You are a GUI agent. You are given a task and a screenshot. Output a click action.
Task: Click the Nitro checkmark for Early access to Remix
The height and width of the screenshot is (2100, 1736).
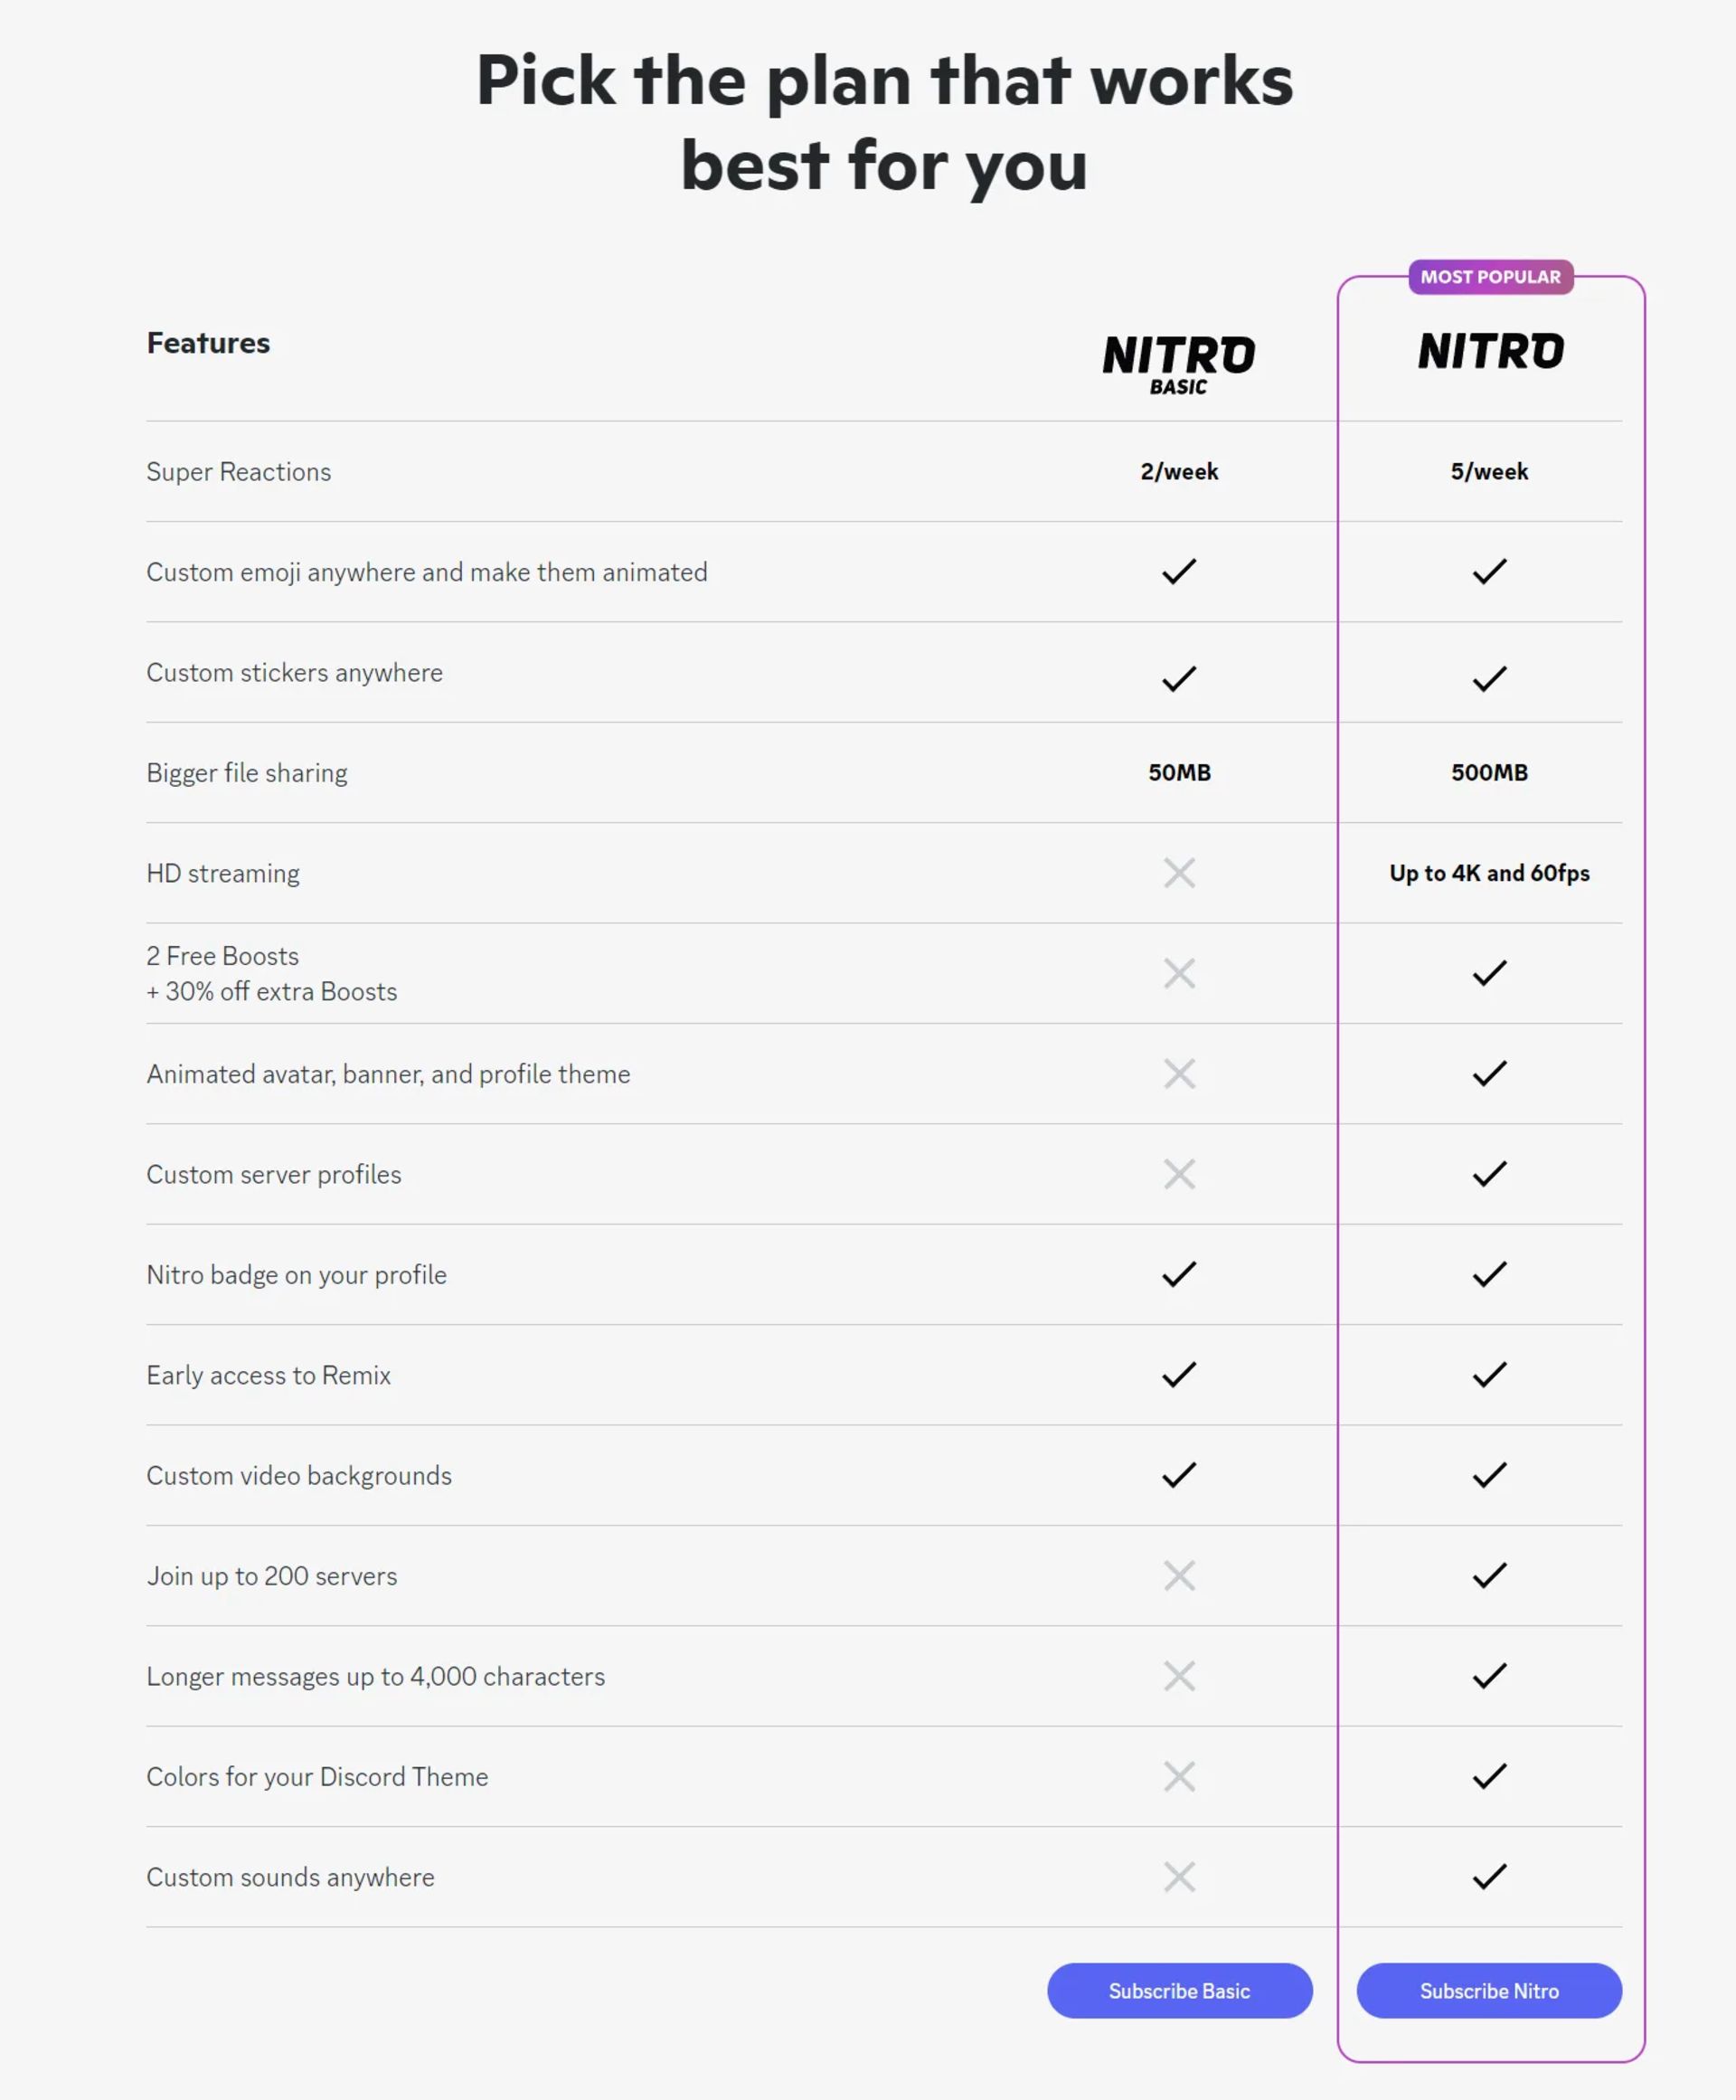(1489, 1375)
